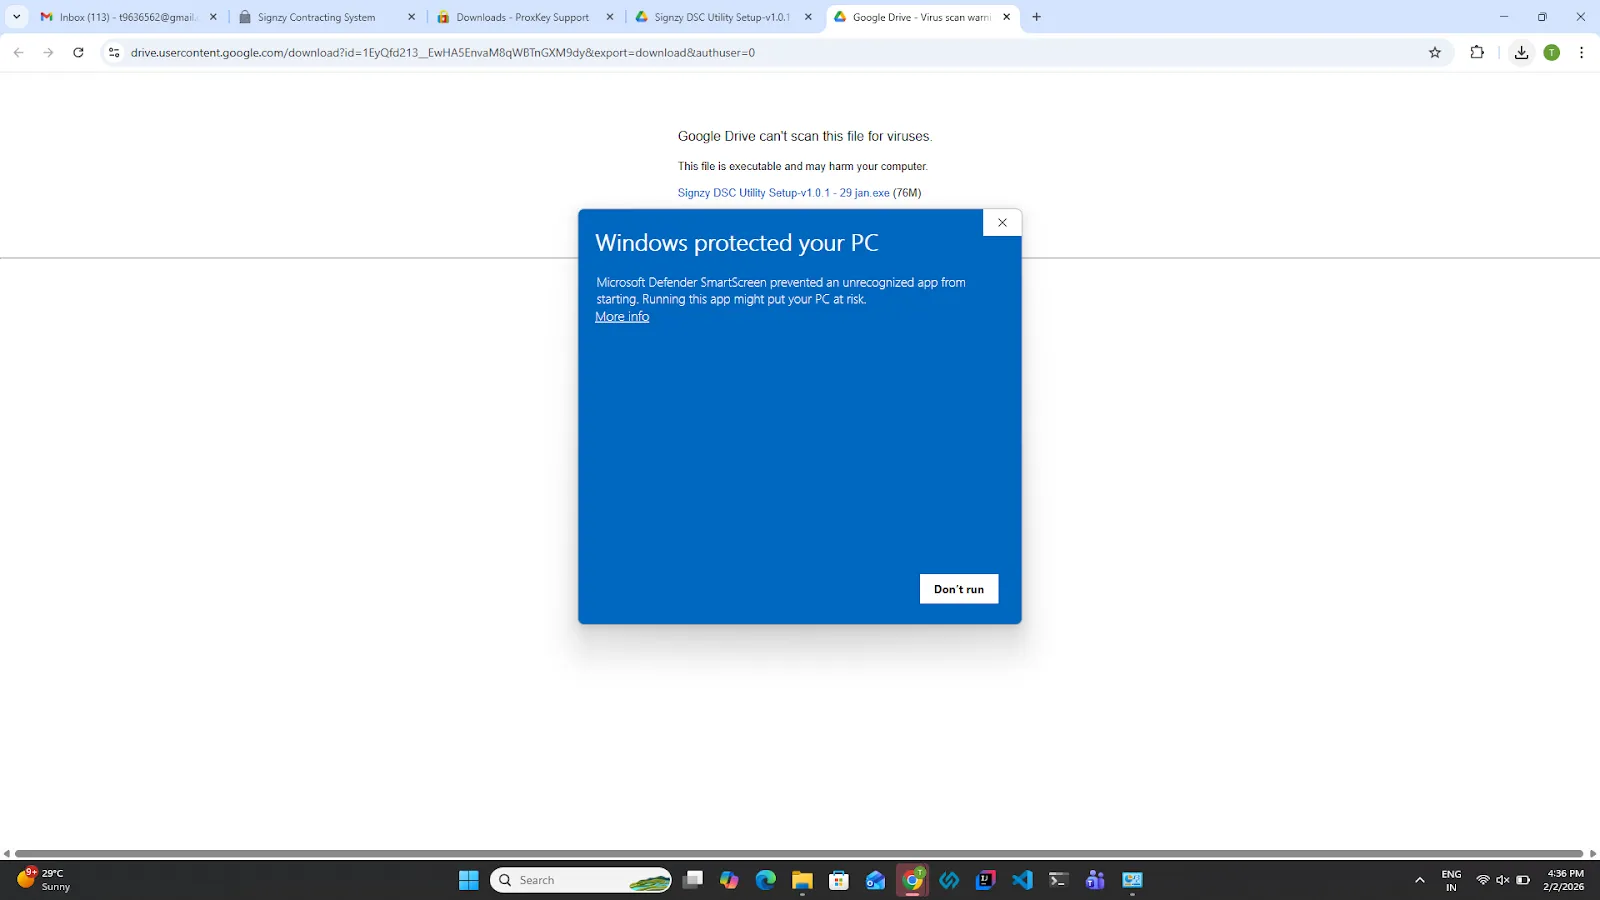
Task: Open Microsoft Edge from taskbar
Action: 766,880
